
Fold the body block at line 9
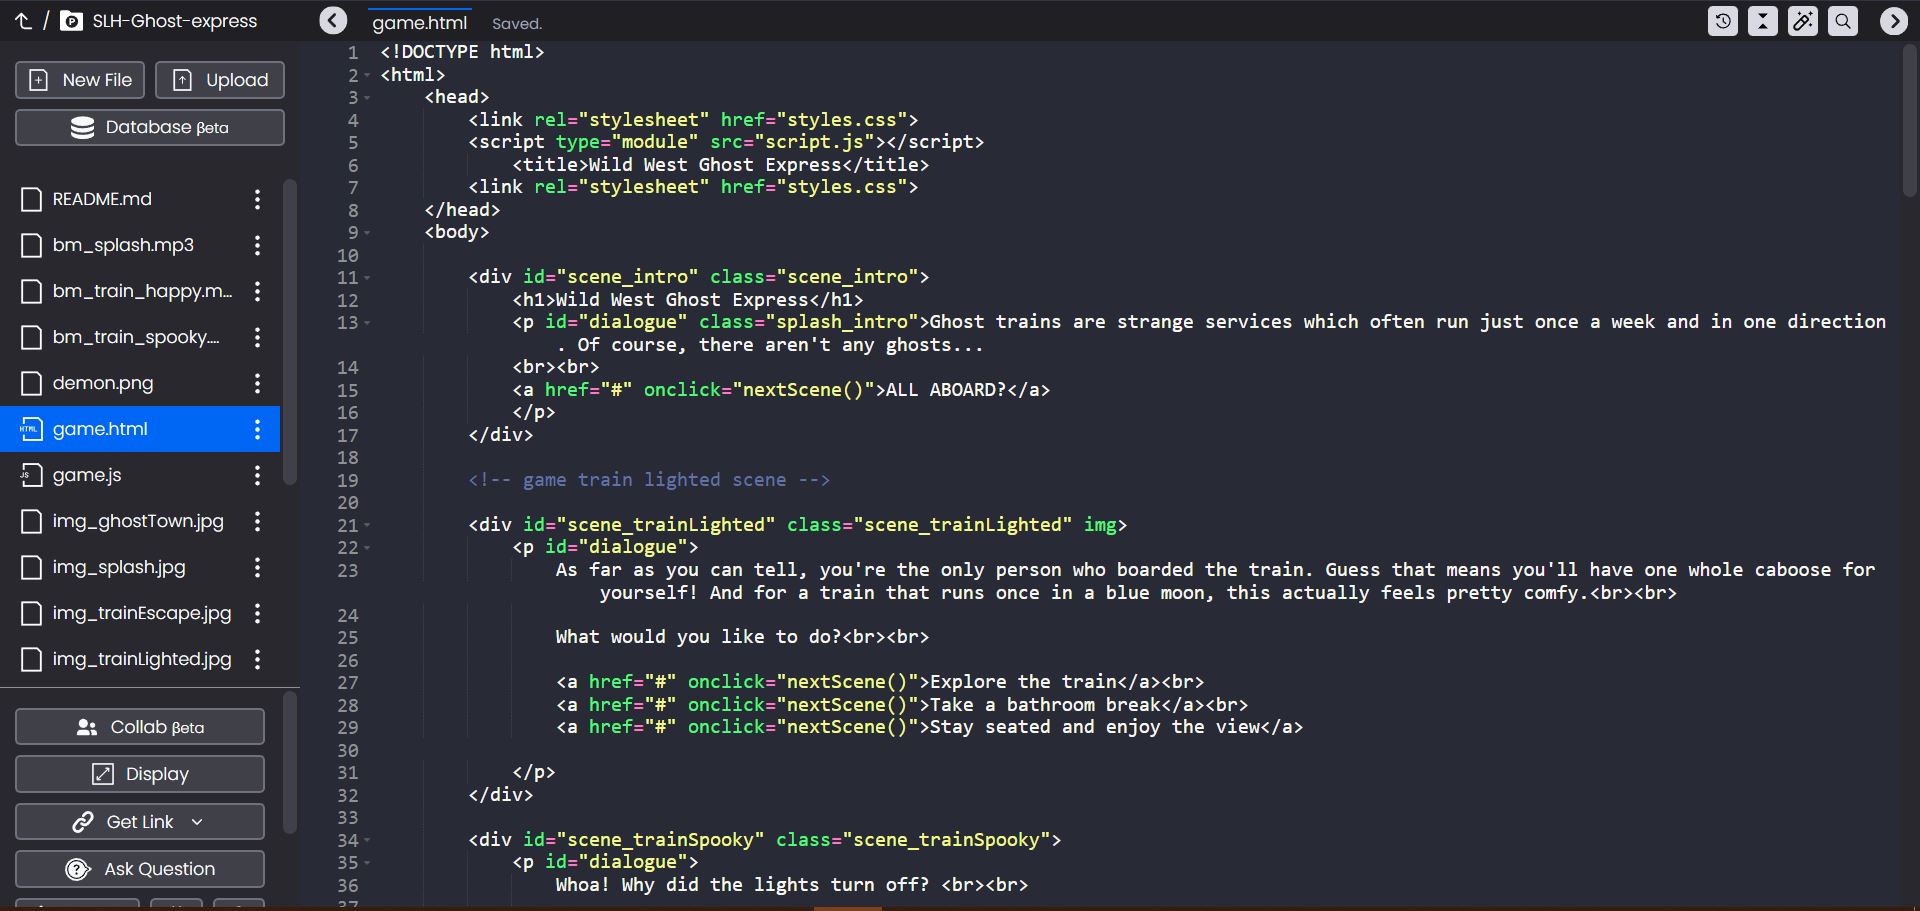click(x=367, y=233)
